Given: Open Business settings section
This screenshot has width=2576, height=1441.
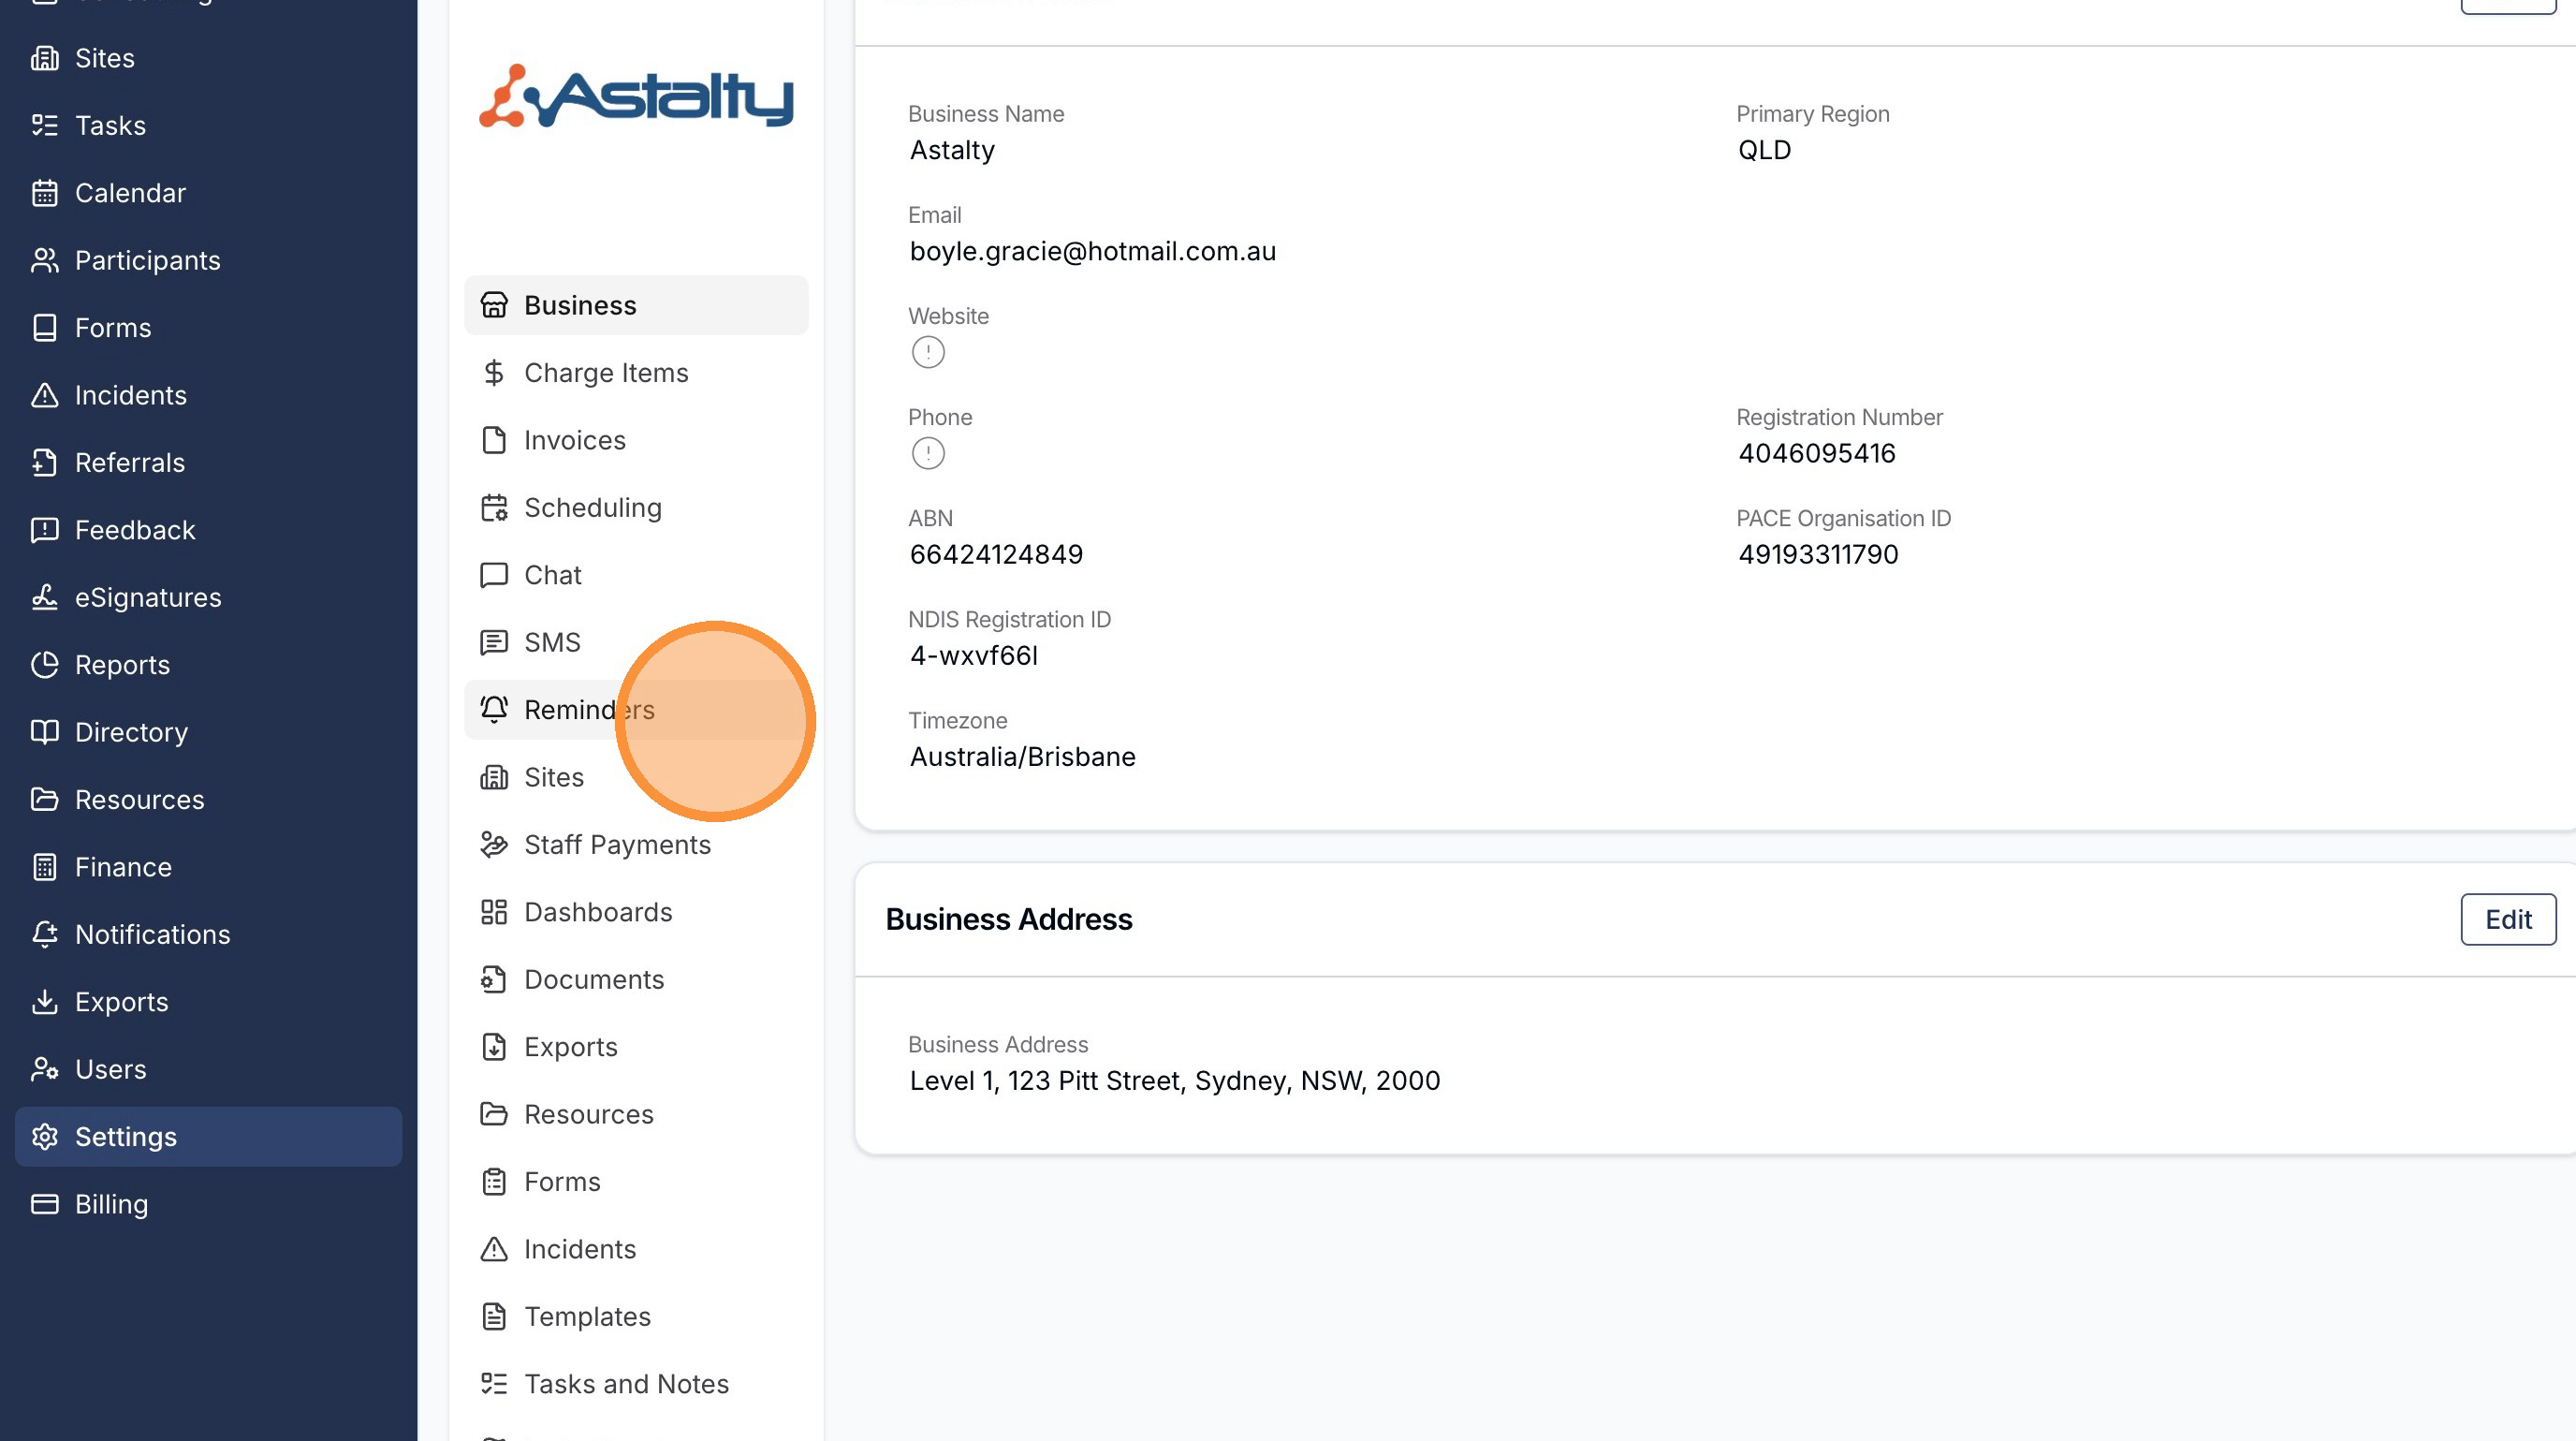Looking at the screenshot, I should [x=636, y=305].
